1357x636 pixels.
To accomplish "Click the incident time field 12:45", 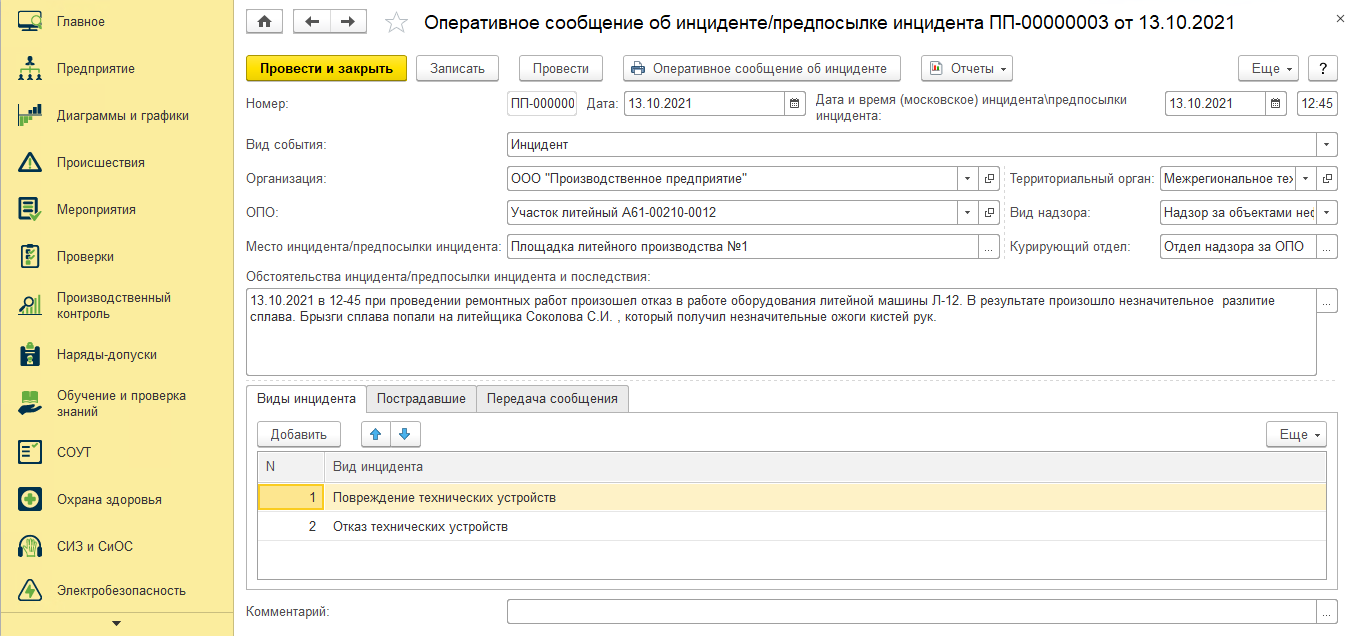I will [1316, 103].
